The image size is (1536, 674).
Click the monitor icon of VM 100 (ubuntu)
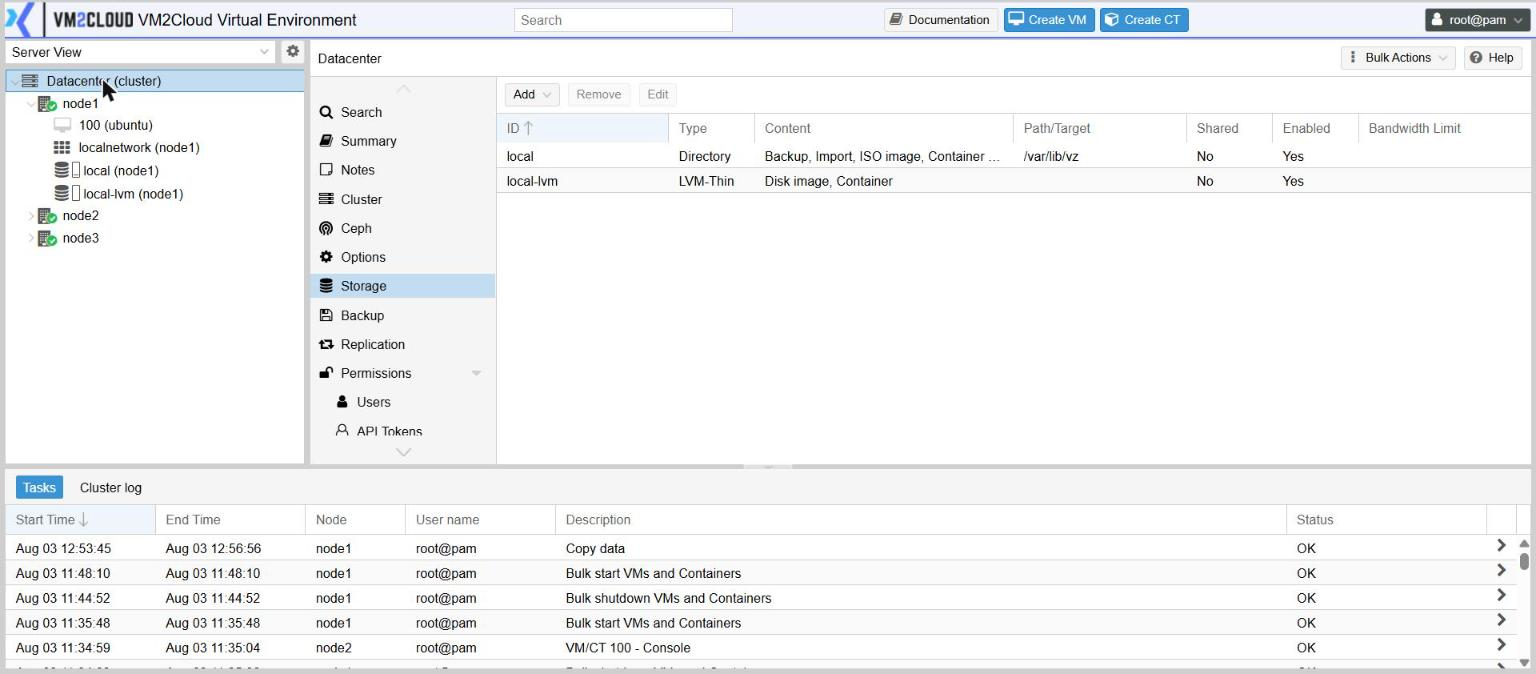pyautogui.click(x=62, y=126)
